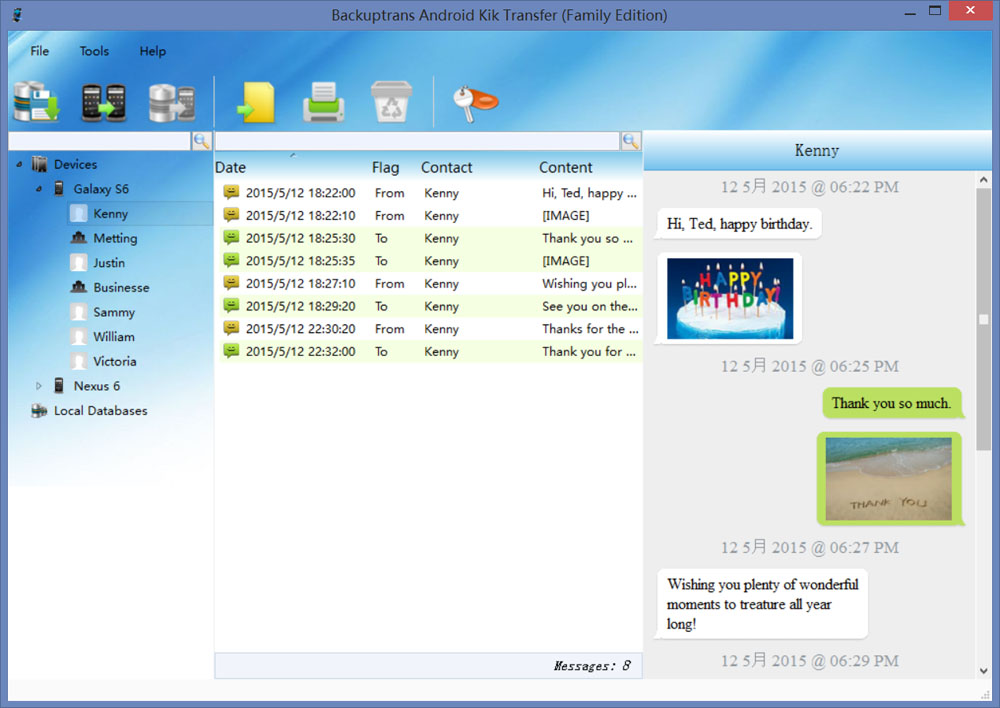The image size is (1000, 708).
Task: Click the Happy Birthday cake image
Action: 730,298
